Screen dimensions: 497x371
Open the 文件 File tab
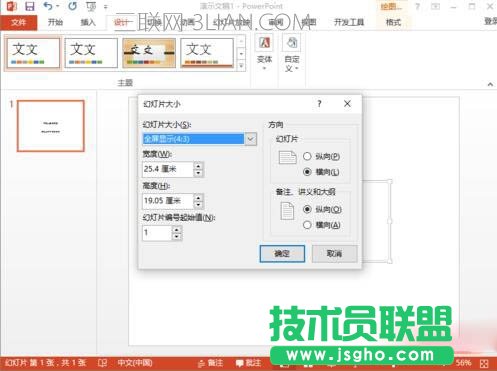19,22
